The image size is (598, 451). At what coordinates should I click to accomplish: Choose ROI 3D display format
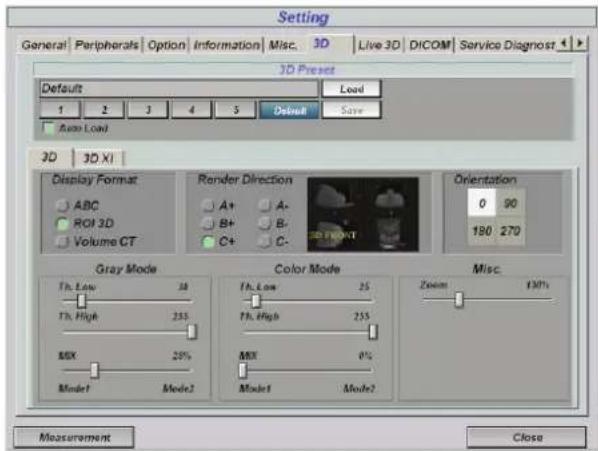[x=62, y=224]
